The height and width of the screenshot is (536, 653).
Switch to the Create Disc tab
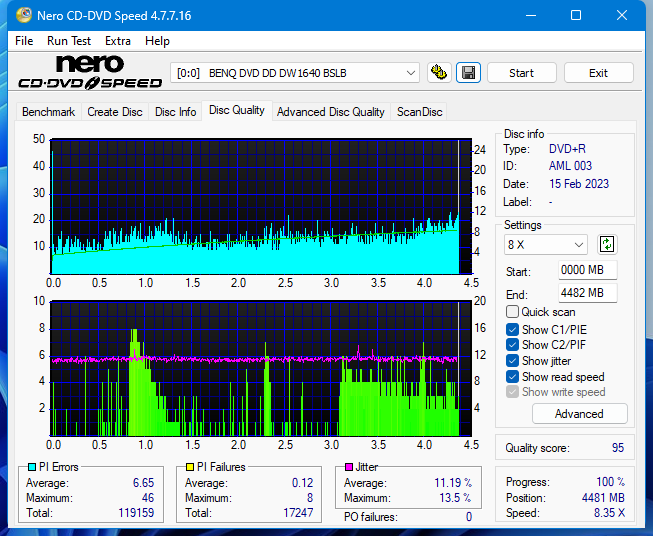pos(115,112)
